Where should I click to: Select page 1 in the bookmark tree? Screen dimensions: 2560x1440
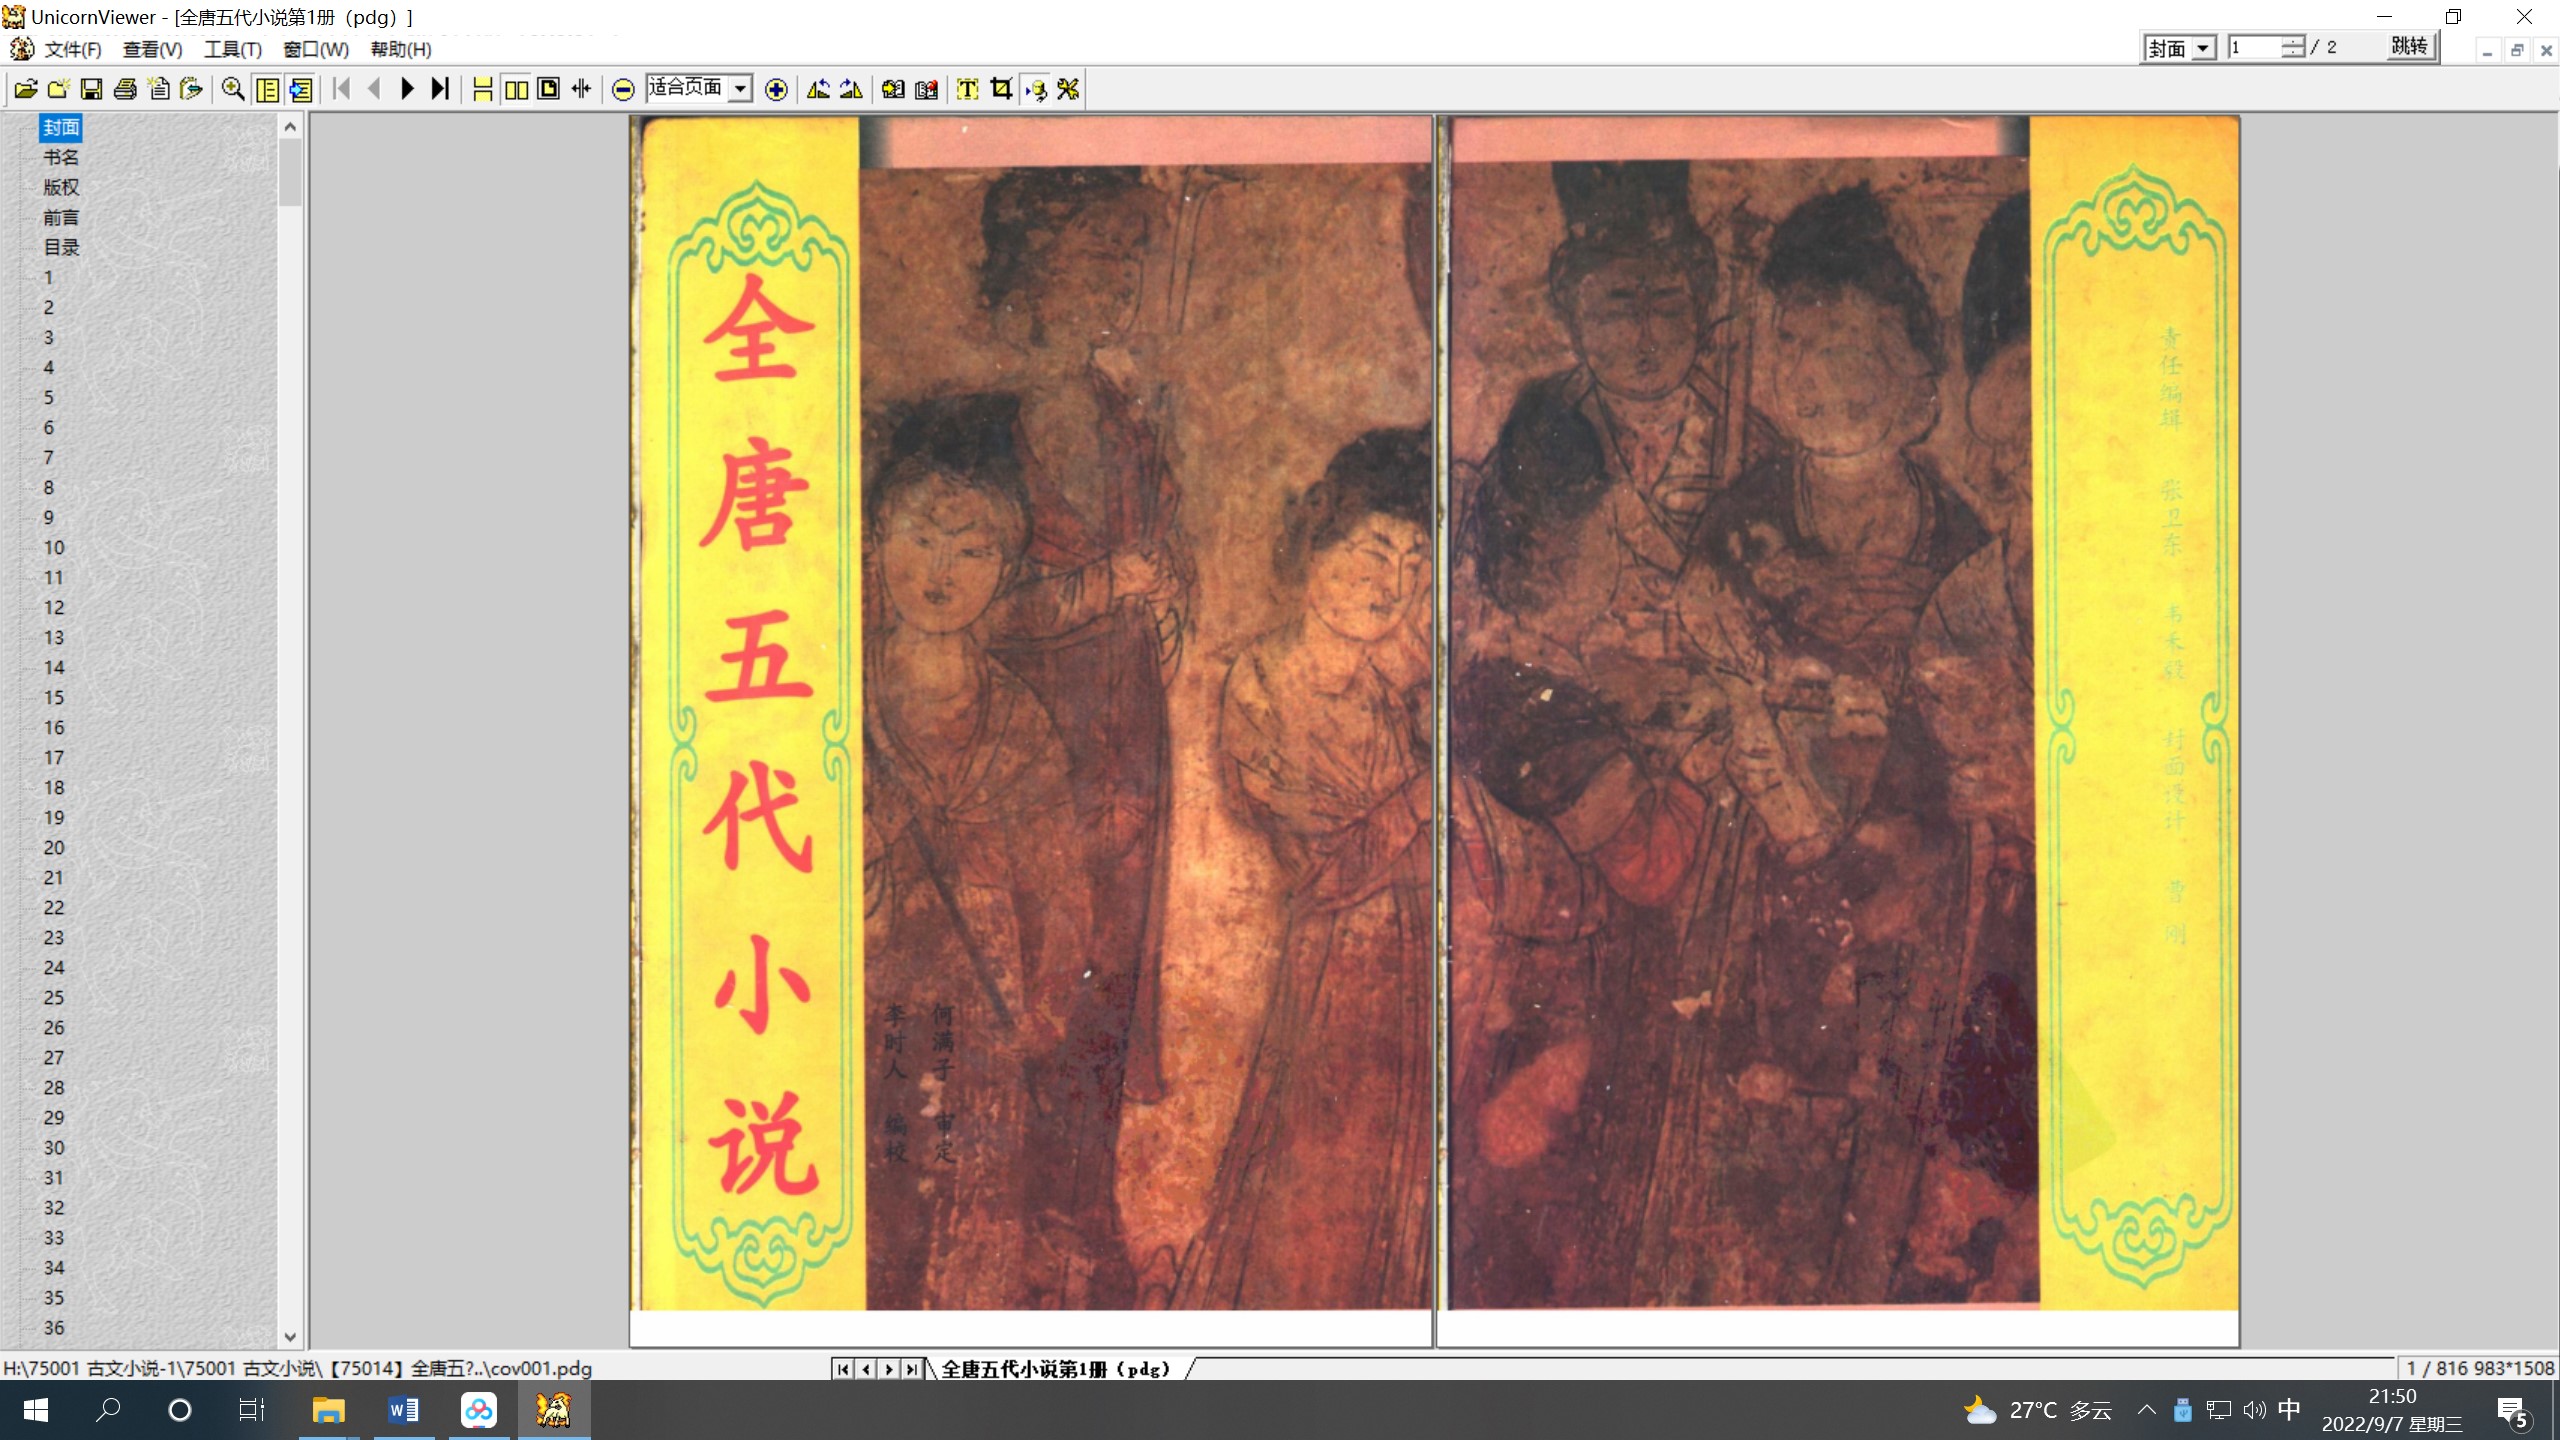pyautogui.click(x=48, y=277)
